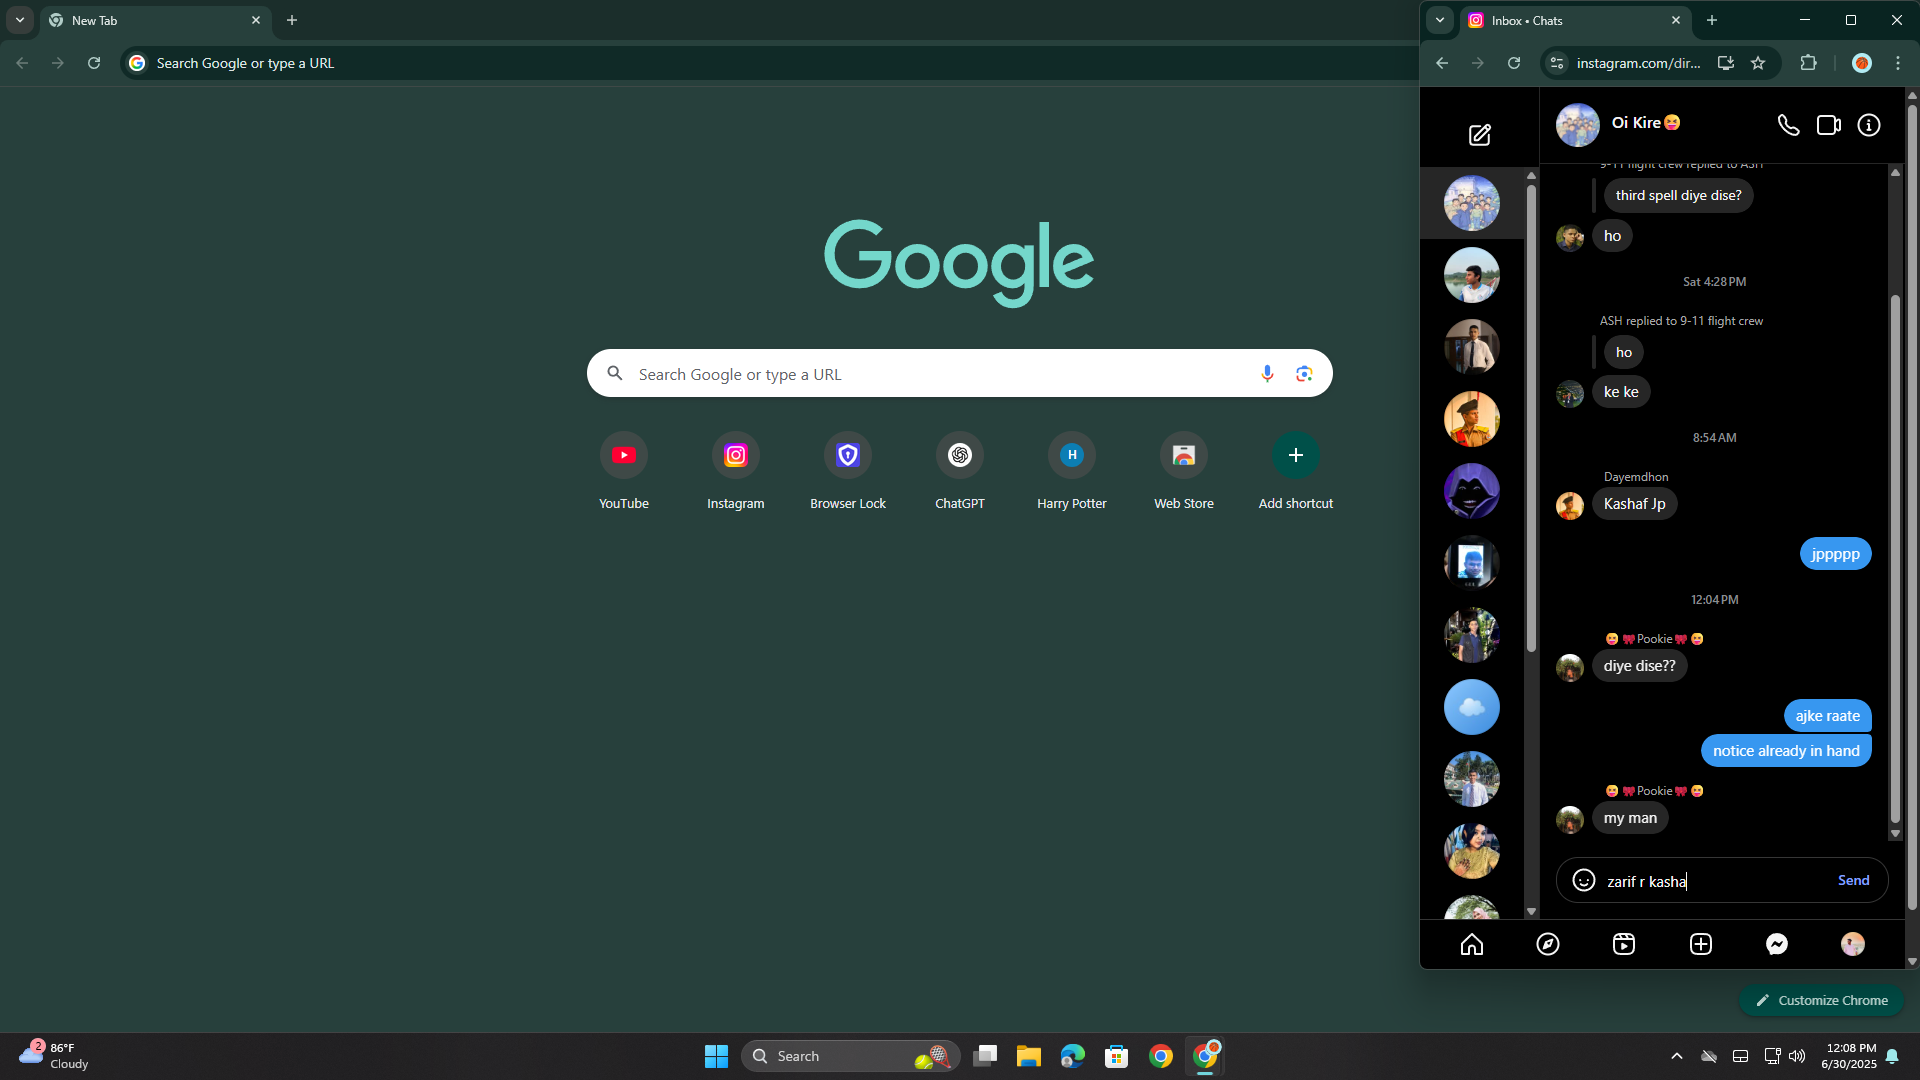Open conversation info for Oi Kire
Viewport: 1920px width, 1080px height.
[x=1869, y=125]
